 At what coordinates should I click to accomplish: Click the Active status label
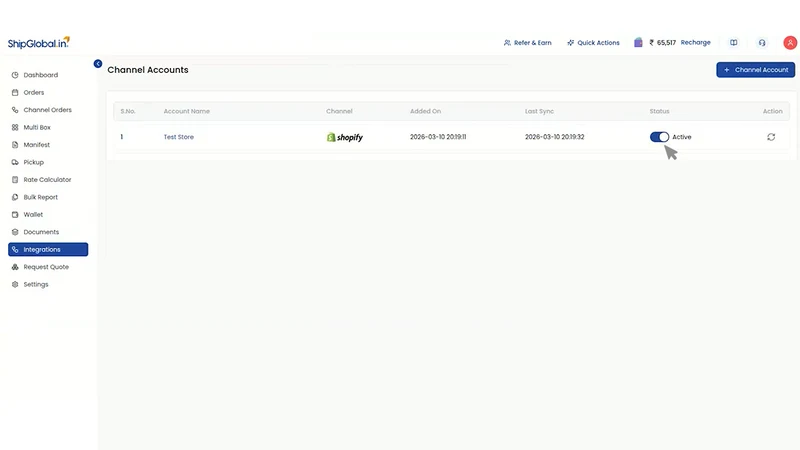click(682, 137)
